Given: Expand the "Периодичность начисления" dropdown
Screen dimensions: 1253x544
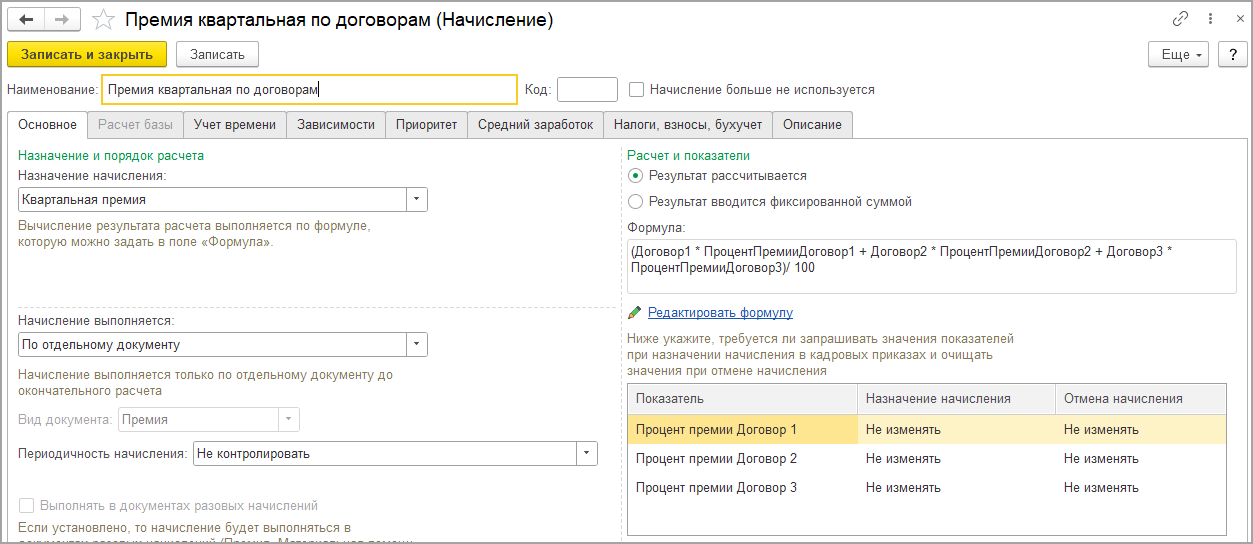Looking at the screenshot, I should [x=586, y=454].
